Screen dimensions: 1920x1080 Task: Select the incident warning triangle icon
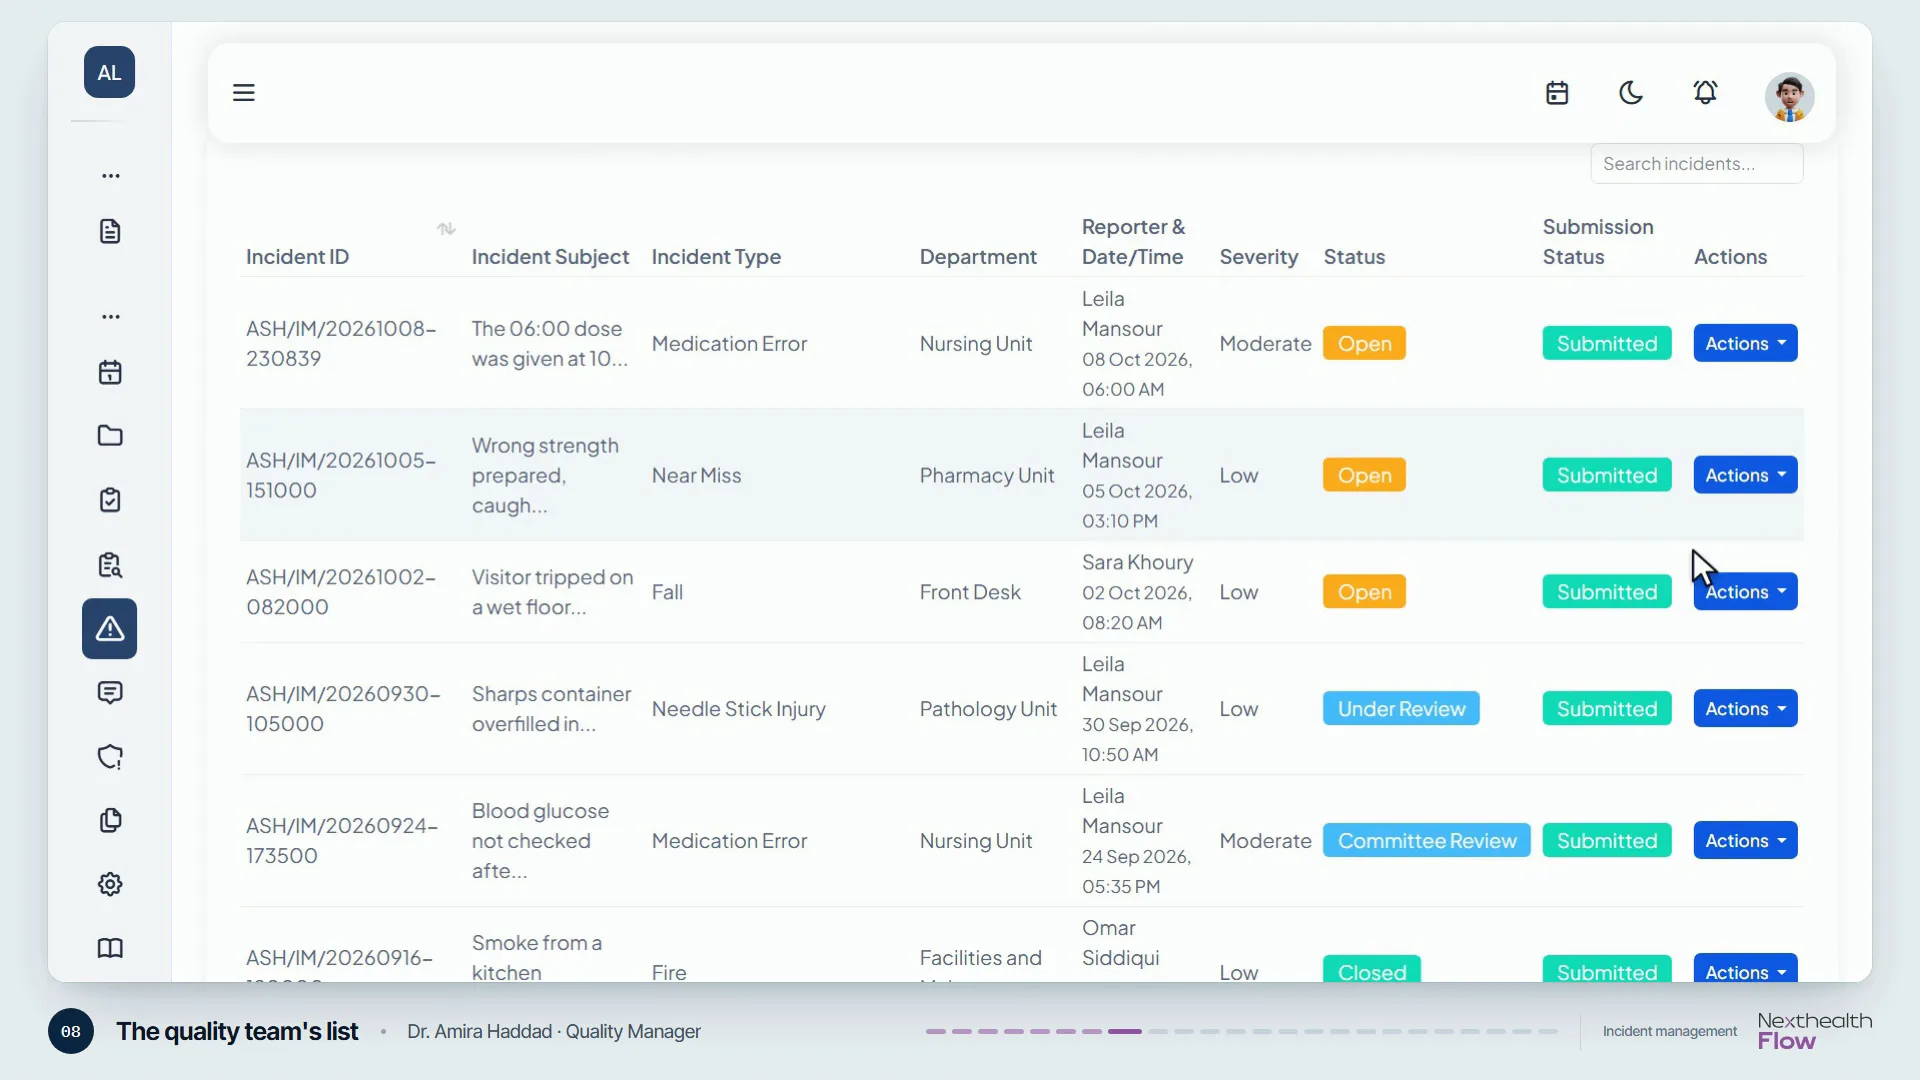point(110,629)
